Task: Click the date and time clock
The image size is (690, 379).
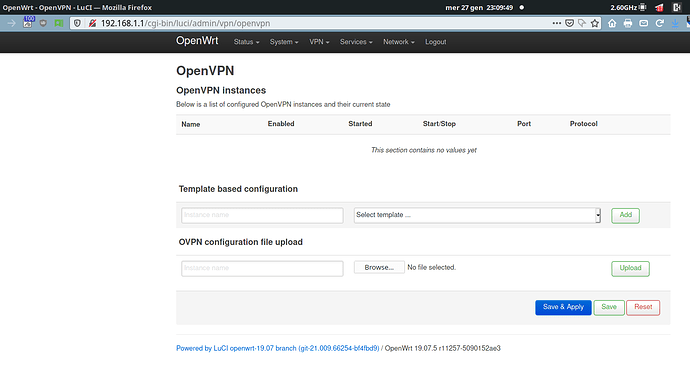Action: (479, 7)
